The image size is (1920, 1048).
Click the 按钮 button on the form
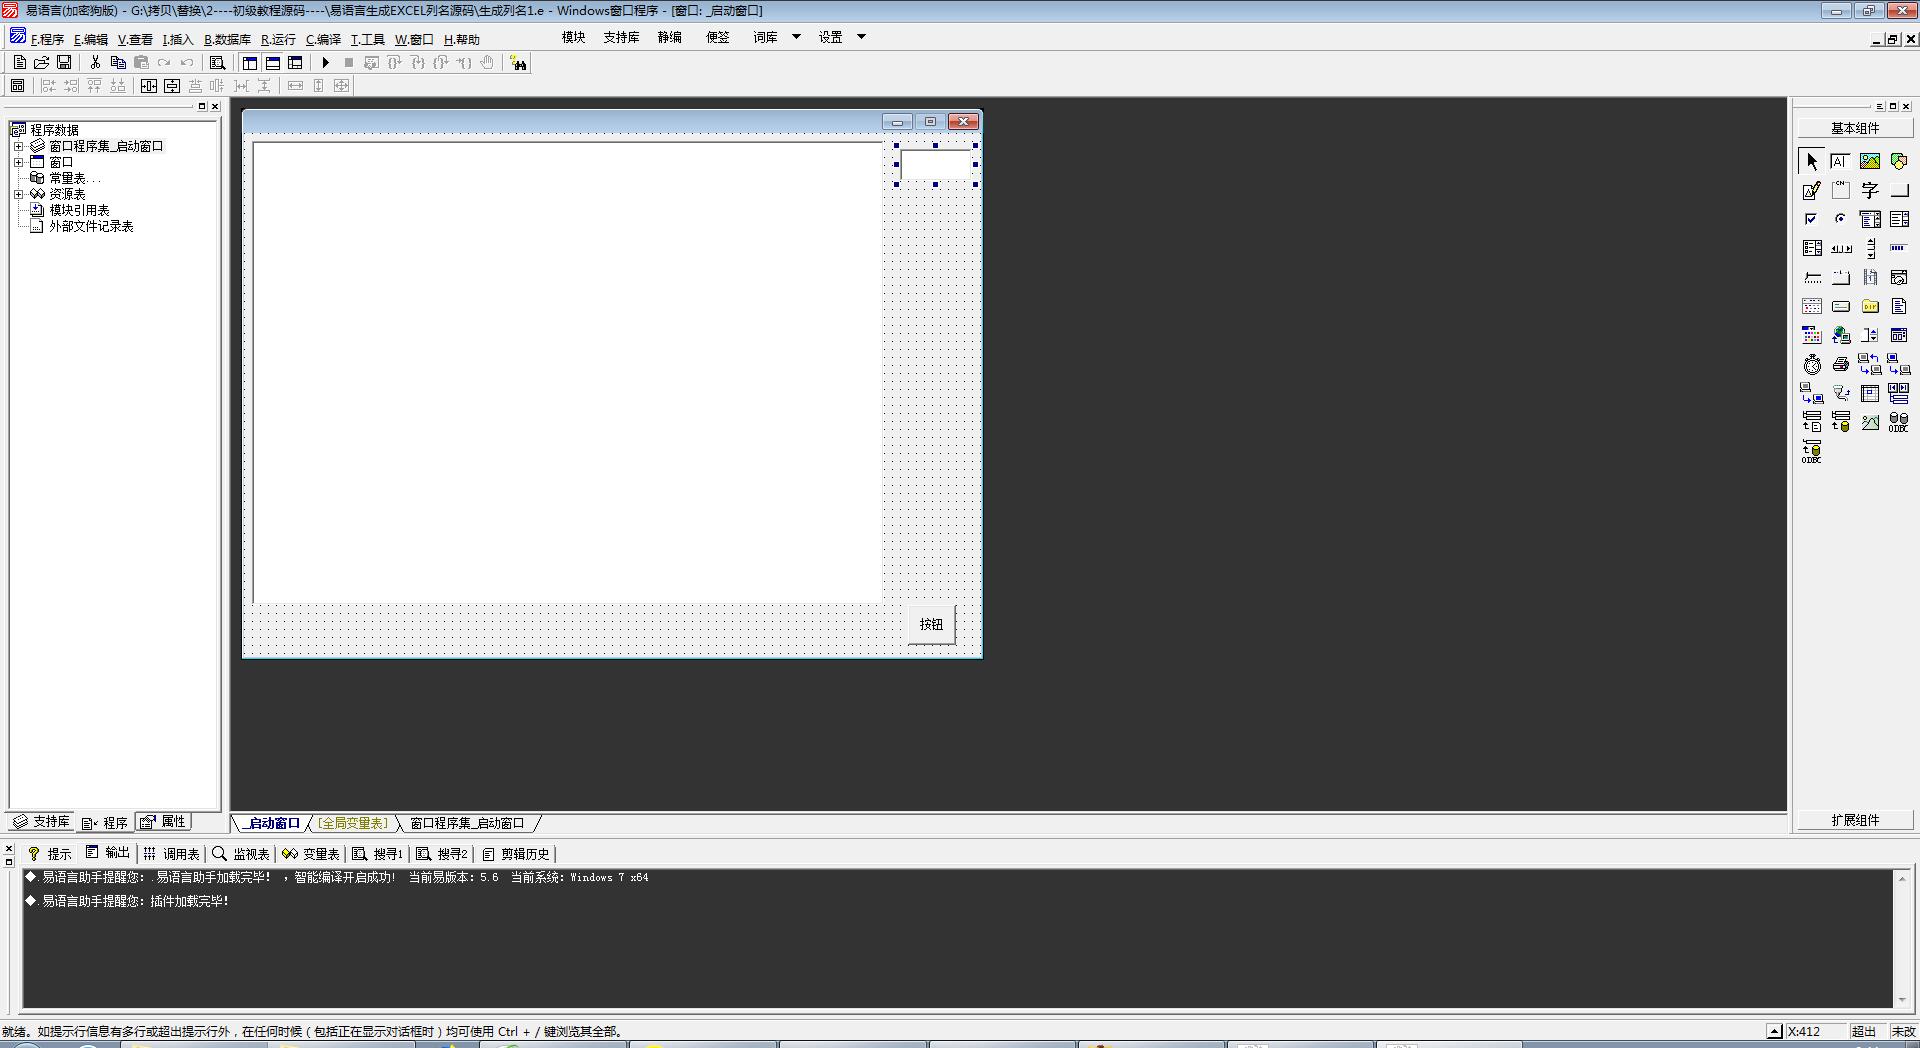click(x=931, y=624)
